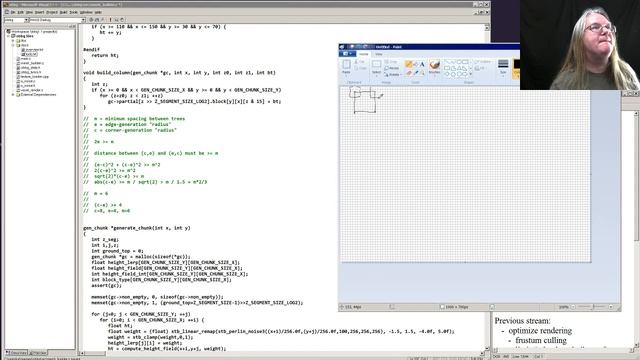Open the Paint application menu button
The height and width of the screenshot is (360, 640).
[x=347, y=53]
